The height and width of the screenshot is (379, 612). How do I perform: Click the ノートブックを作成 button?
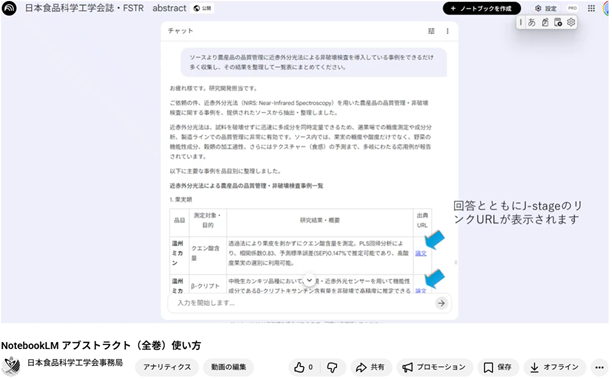click(x=481, y=8)
